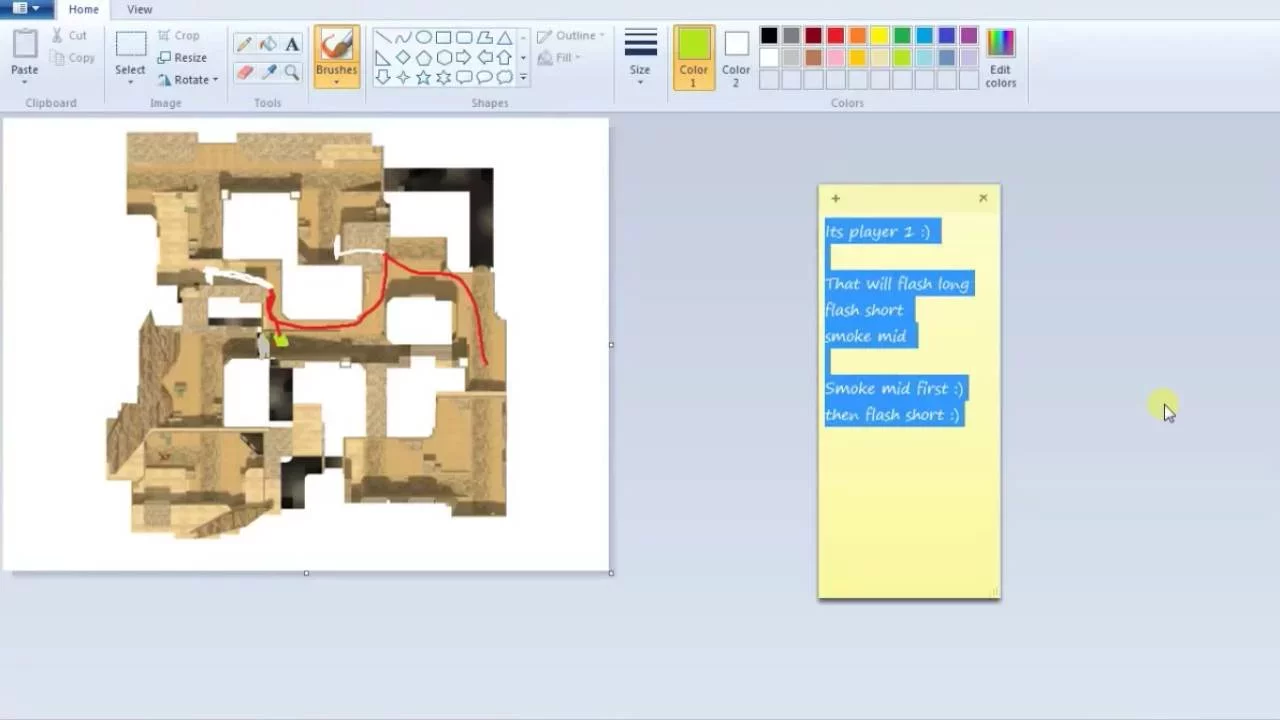Open the Brushes dropdown arrow
This screenshot has height=720, width=1280.
336,81
